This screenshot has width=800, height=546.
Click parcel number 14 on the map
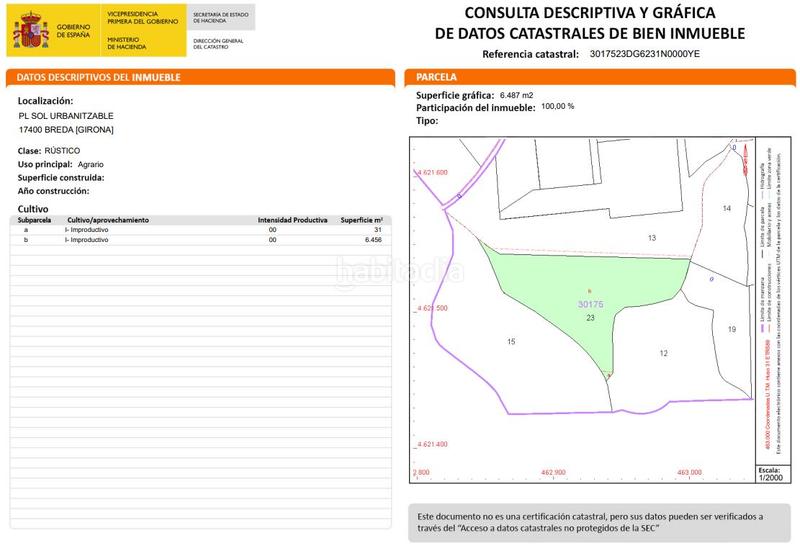(x=727, y=208)
